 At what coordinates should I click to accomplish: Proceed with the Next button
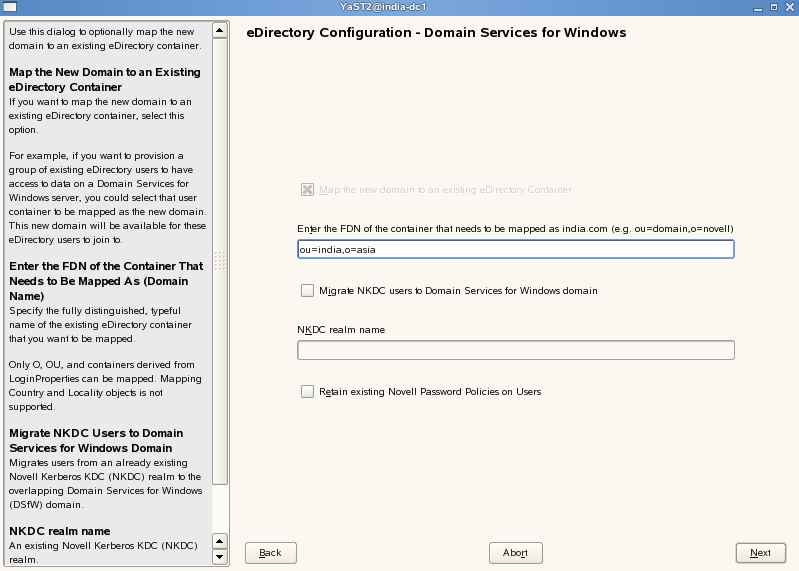click(760, 553)
